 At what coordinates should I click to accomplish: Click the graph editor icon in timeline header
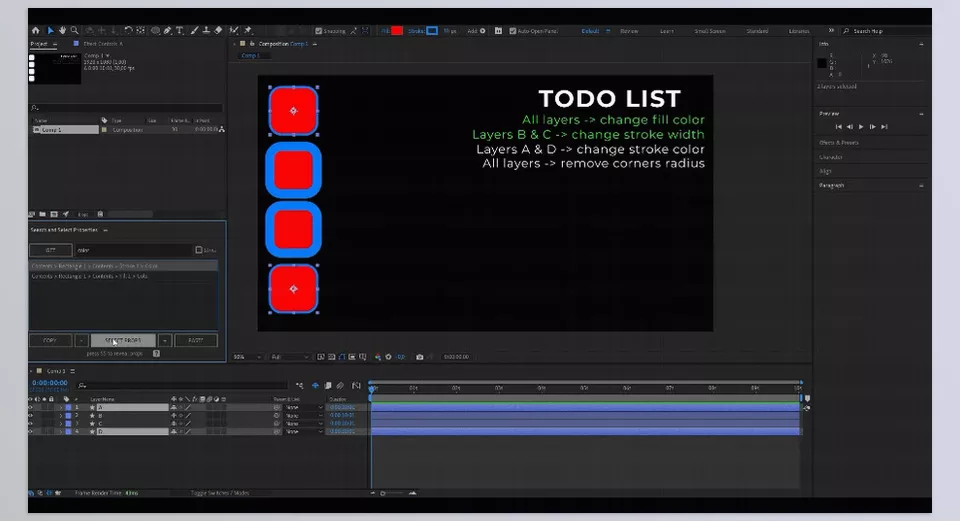point(356,386)
